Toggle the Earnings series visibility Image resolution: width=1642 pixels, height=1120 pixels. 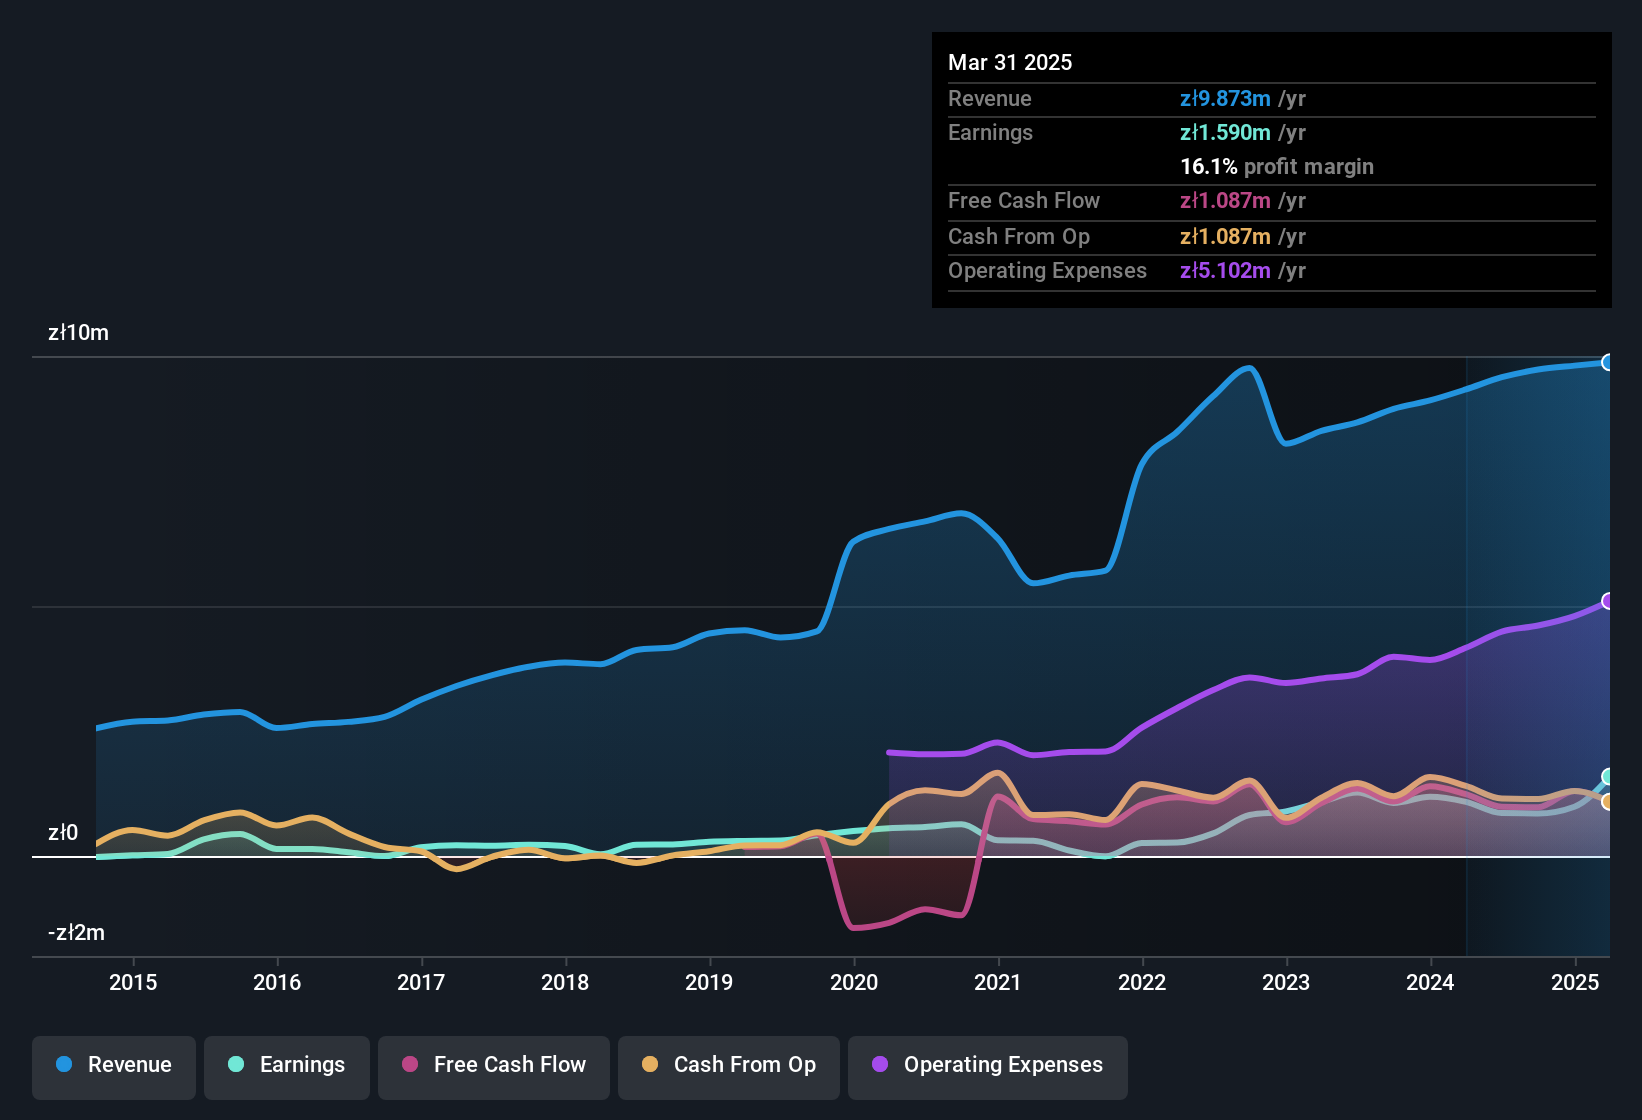point(287,1065)
